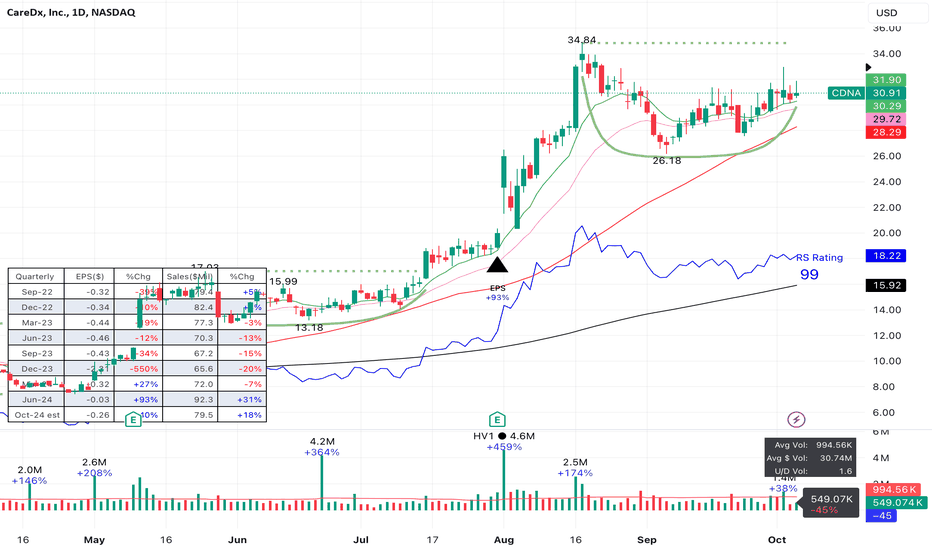Click the blue -45 volume axis label

click(x=881, y=516)
